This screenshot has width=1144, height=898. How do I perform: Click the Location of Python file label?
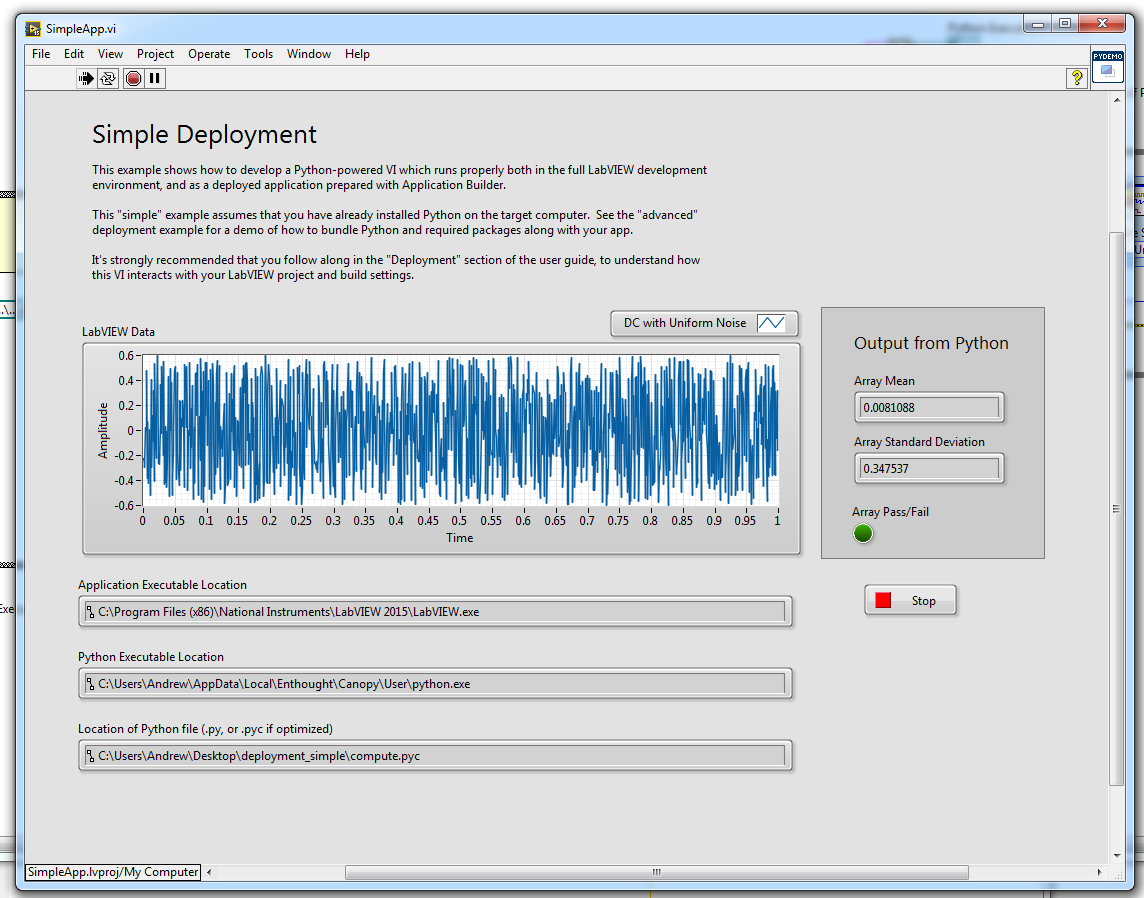click(206, 729)
